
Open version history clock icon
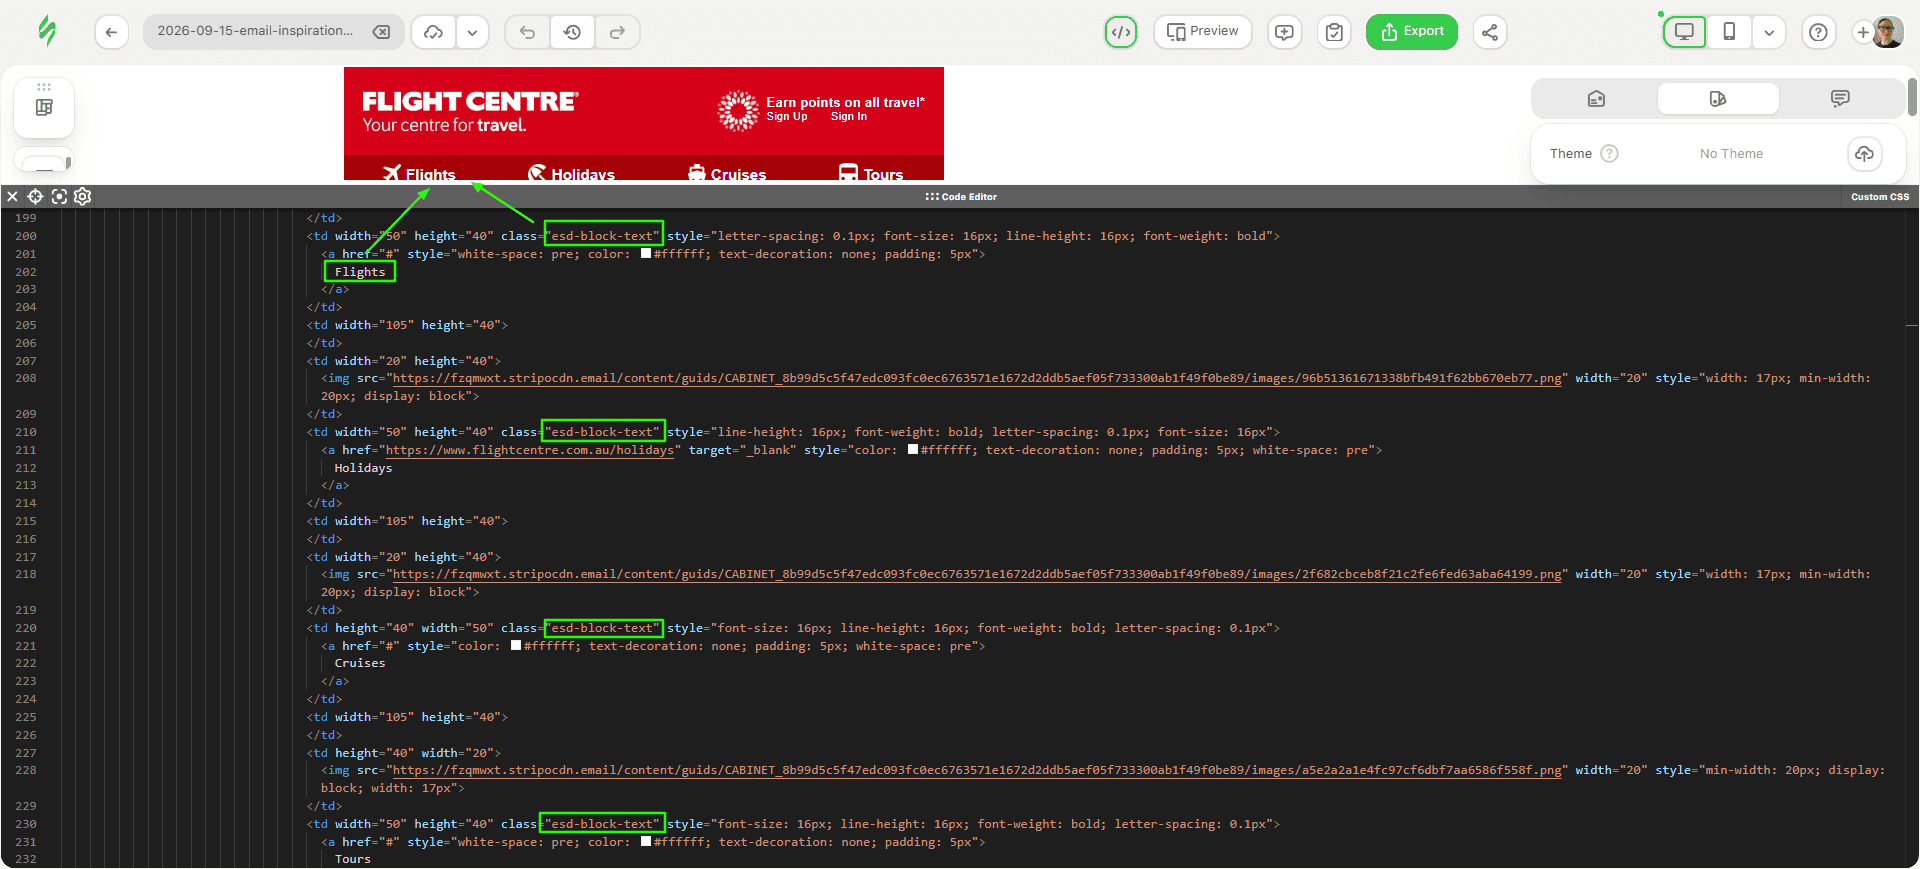(x=572, y=32)
